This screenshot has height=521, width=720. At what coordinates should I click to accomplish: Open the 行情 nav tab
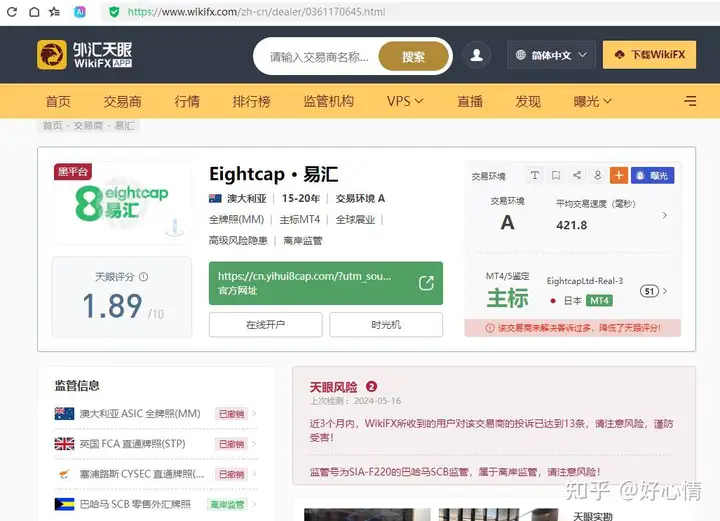coord(187,101)
